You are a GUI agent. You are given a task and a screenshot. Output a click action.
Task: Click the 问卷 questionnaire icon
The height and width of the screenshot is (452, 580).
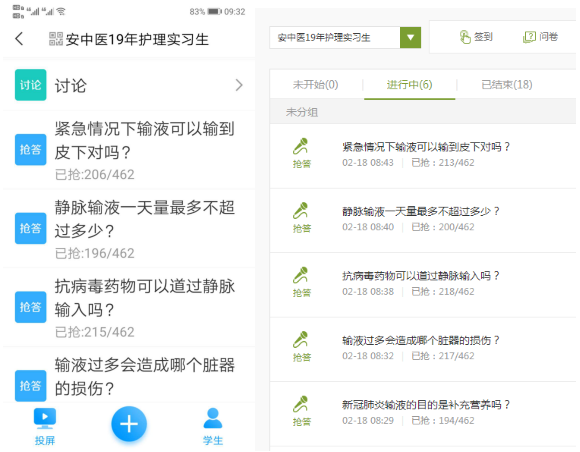click(x=529, y=37)
